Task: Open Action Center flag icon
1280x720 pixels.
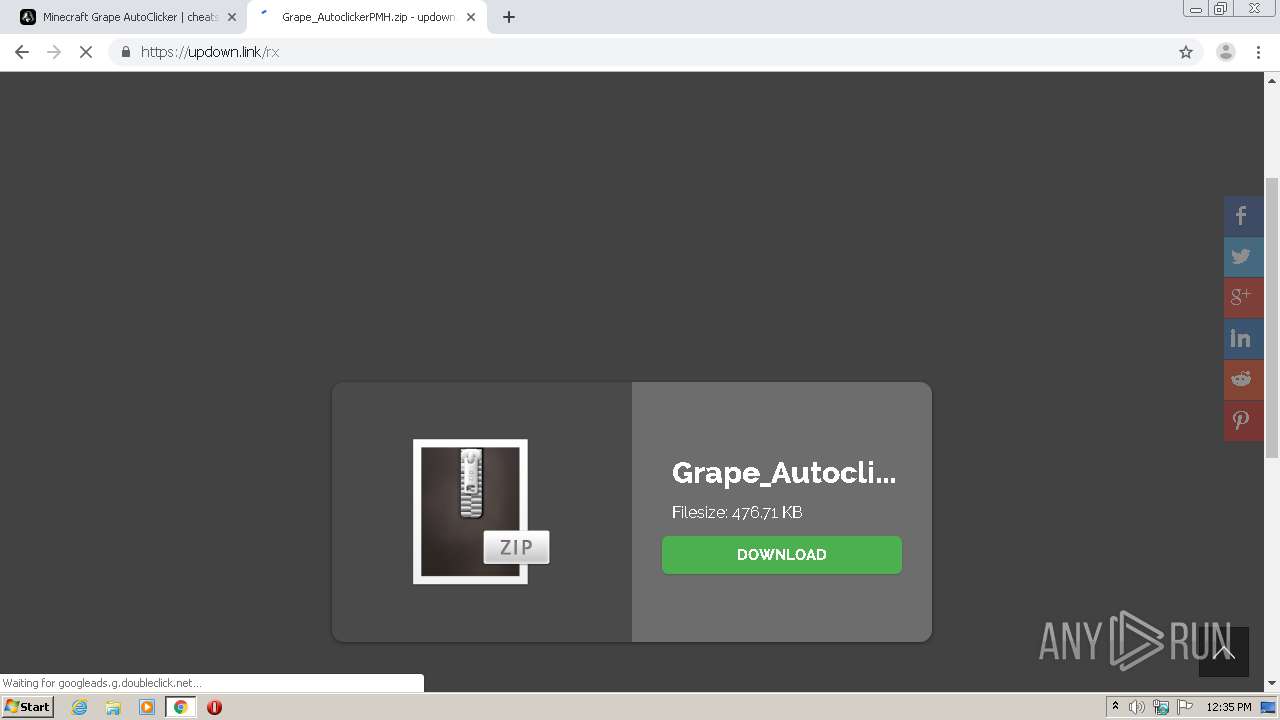Action: [x=1185, y=707]
